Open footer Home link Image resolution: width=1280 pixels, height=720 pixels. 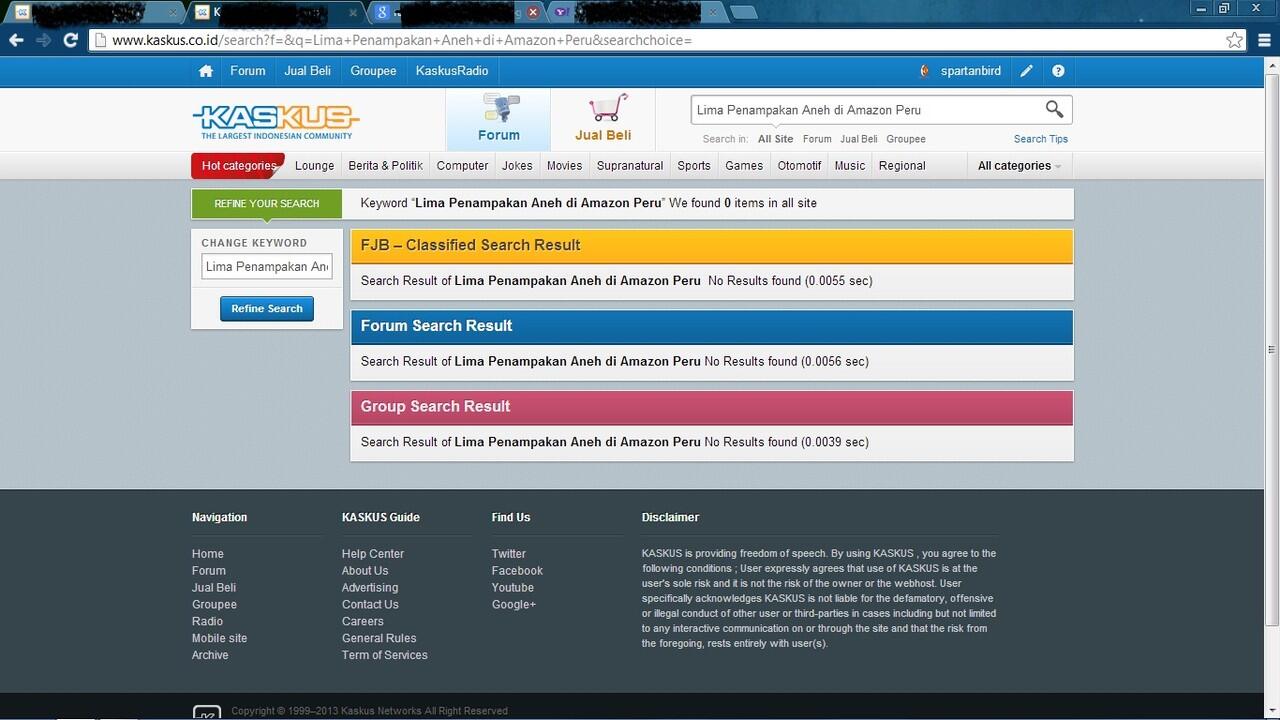click(208, 554)
